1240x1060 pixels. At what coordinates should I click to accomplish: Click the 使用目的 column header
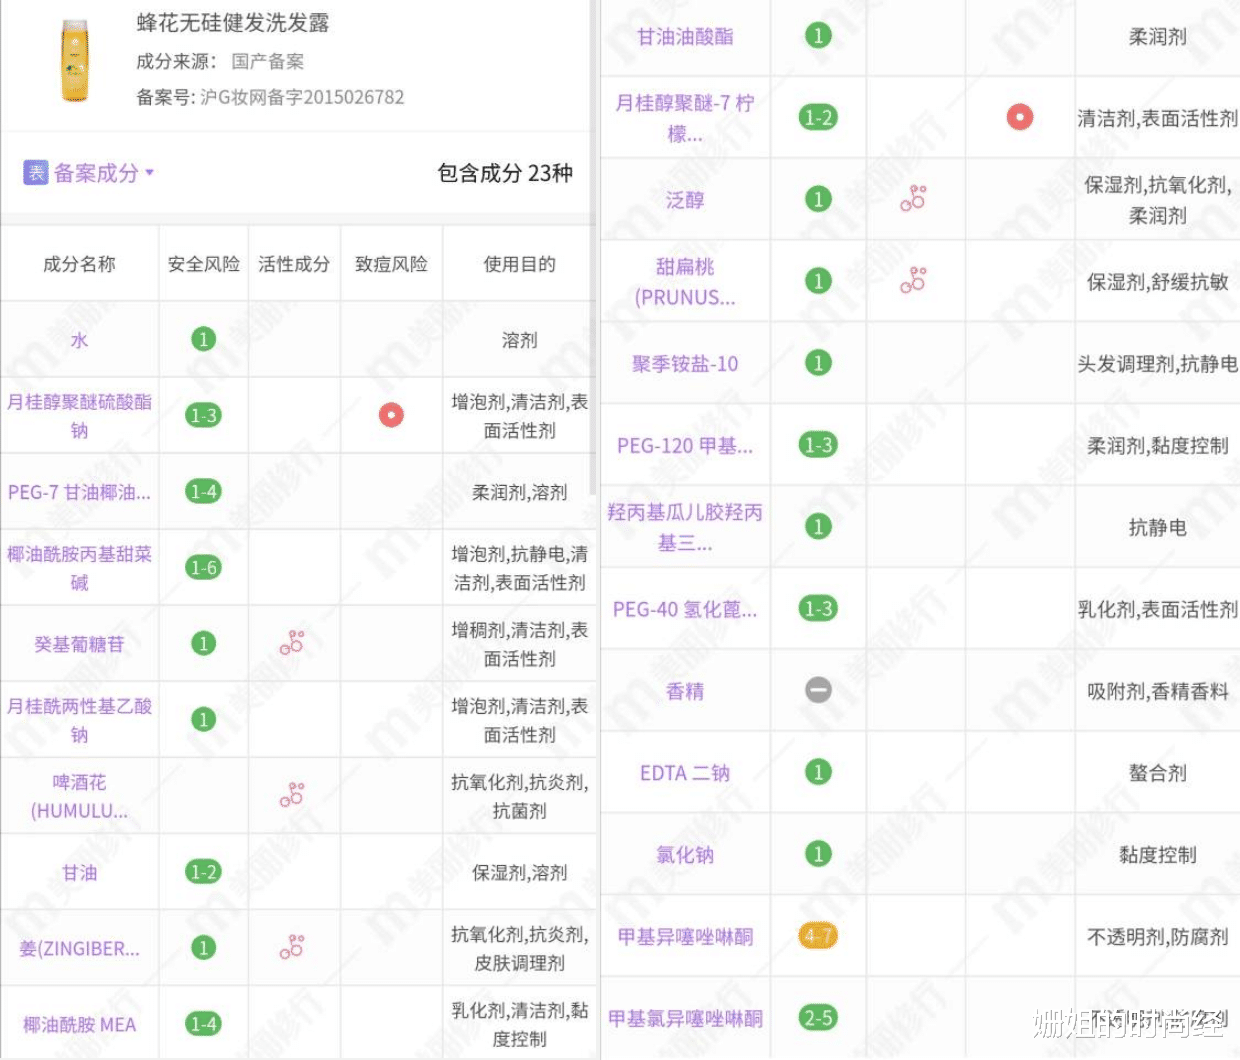(518, 263)
